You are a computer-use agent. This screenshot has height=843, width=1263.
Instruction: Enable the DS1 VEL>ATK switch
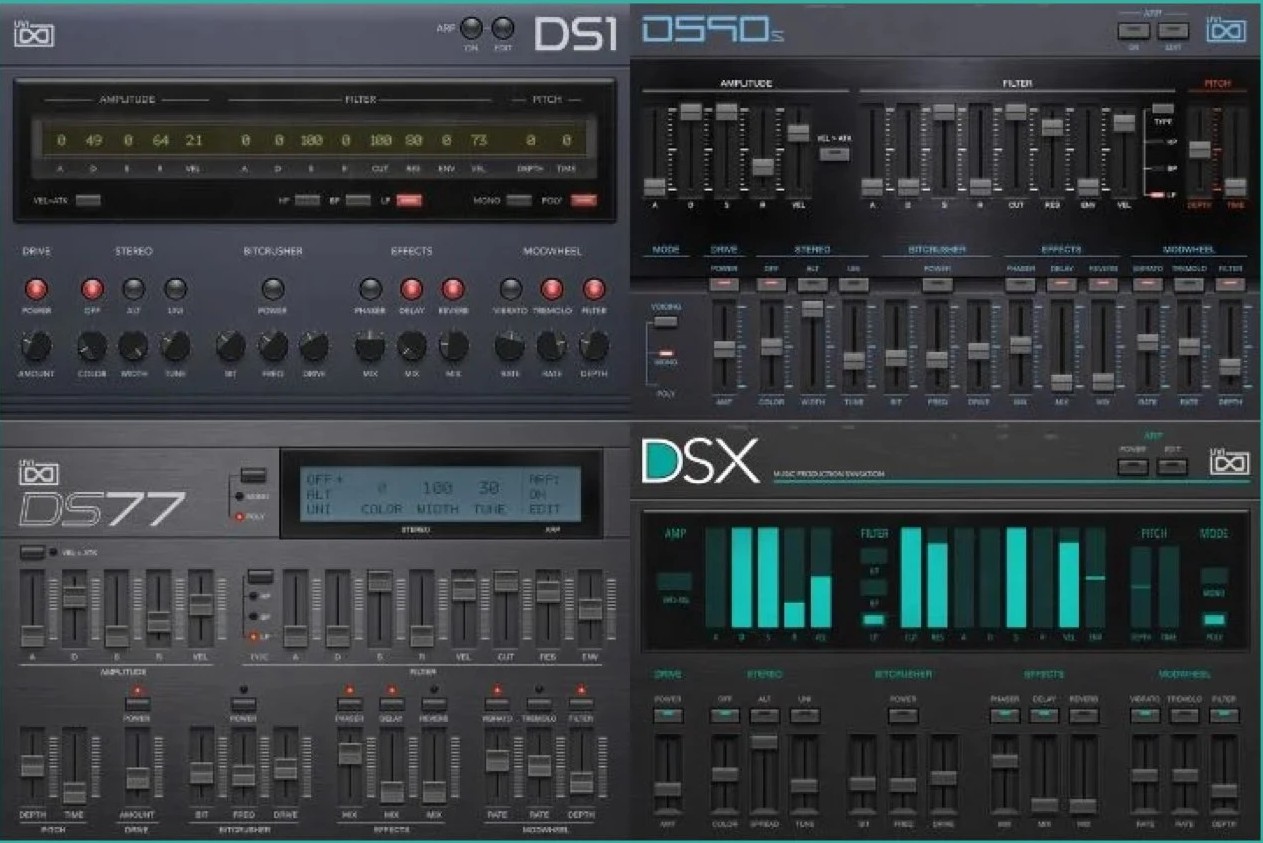pos(88,200)
